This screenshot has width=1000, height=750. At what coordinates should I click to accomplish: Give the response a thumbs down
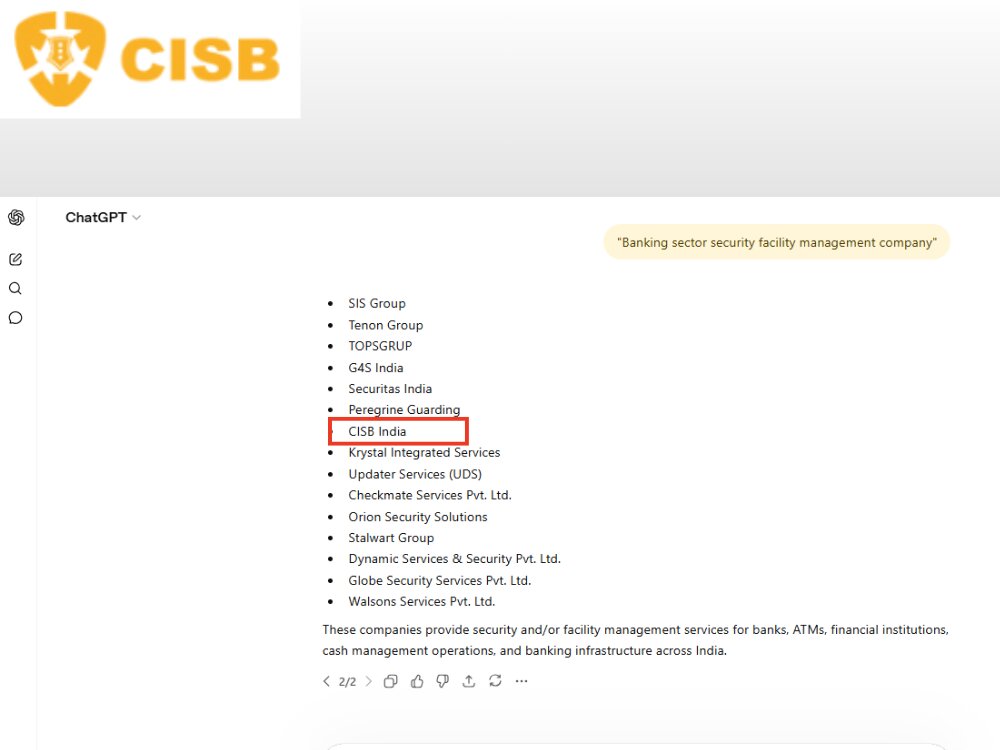[443, 681]
